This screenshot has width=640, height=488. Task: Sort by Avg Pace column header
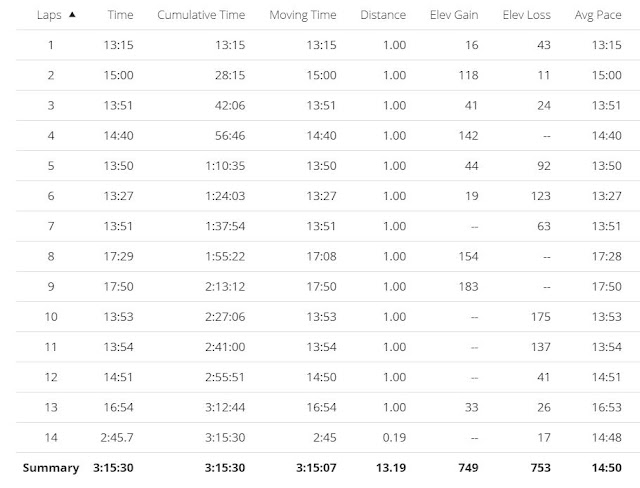point(598,15)
